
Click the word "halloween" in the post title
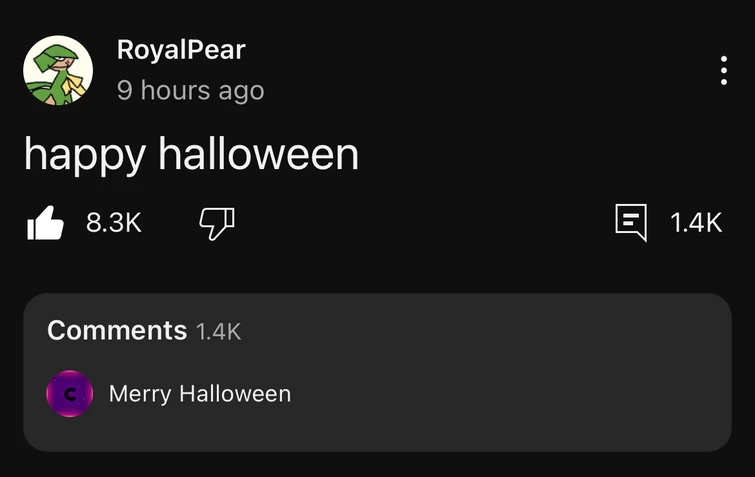pyautogui.click(x=258, y=154)
